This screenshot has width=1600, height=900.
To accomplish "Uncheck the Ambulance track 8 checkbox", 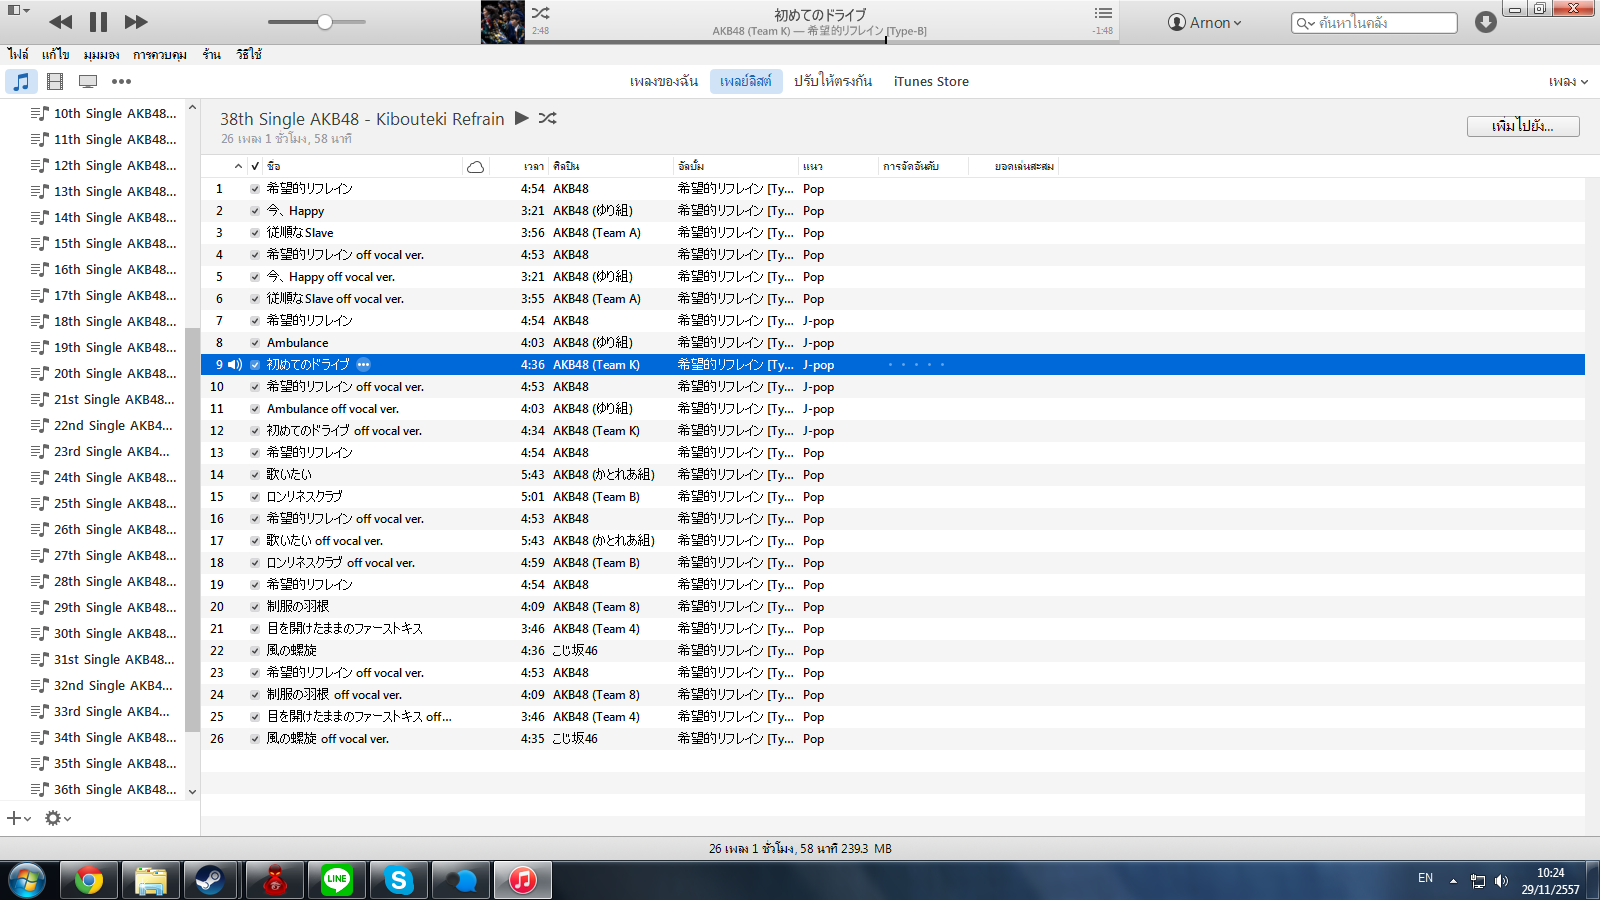I will (x=255, y=343).
